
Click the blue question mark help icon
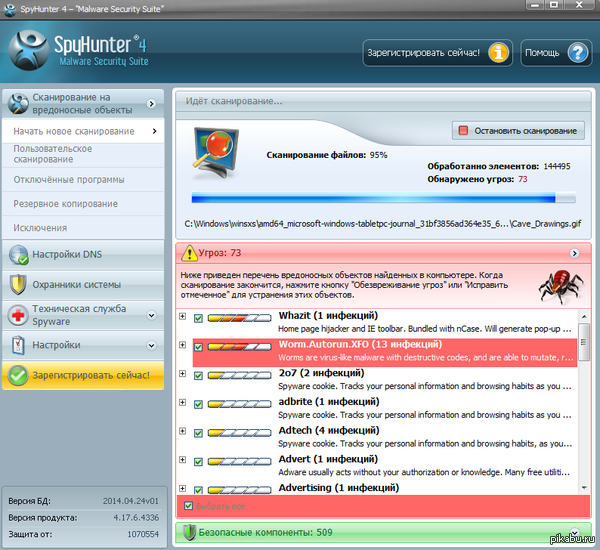point(577,53)
